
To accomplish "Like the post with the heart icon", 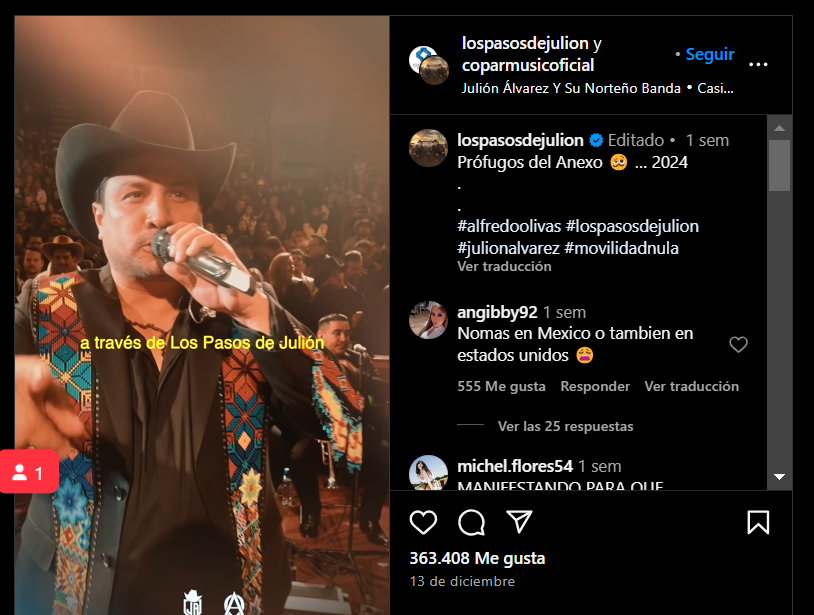I will [x=424, y=522].
